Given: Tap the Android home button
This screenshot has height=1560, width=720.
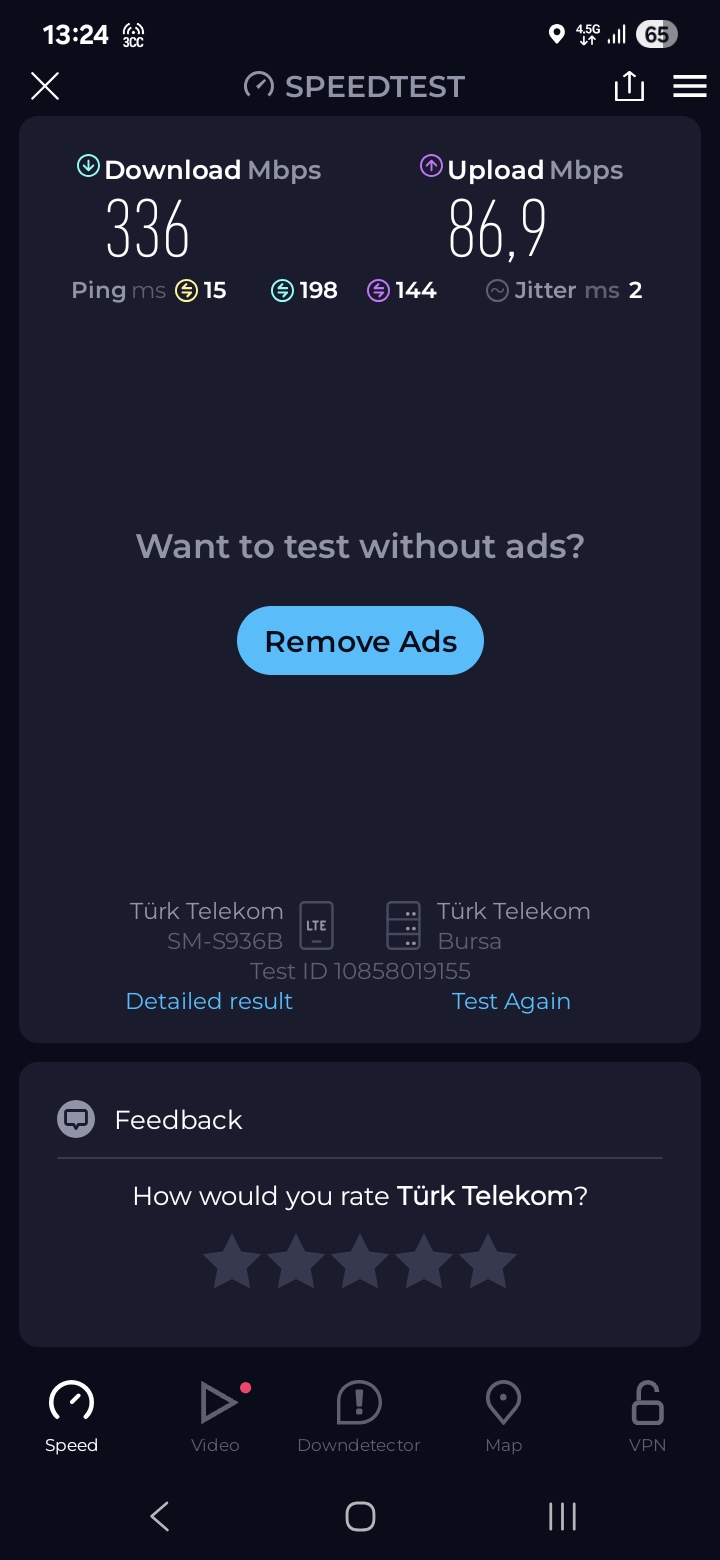Looking at the screenshot, I should tap(360, 1516).
